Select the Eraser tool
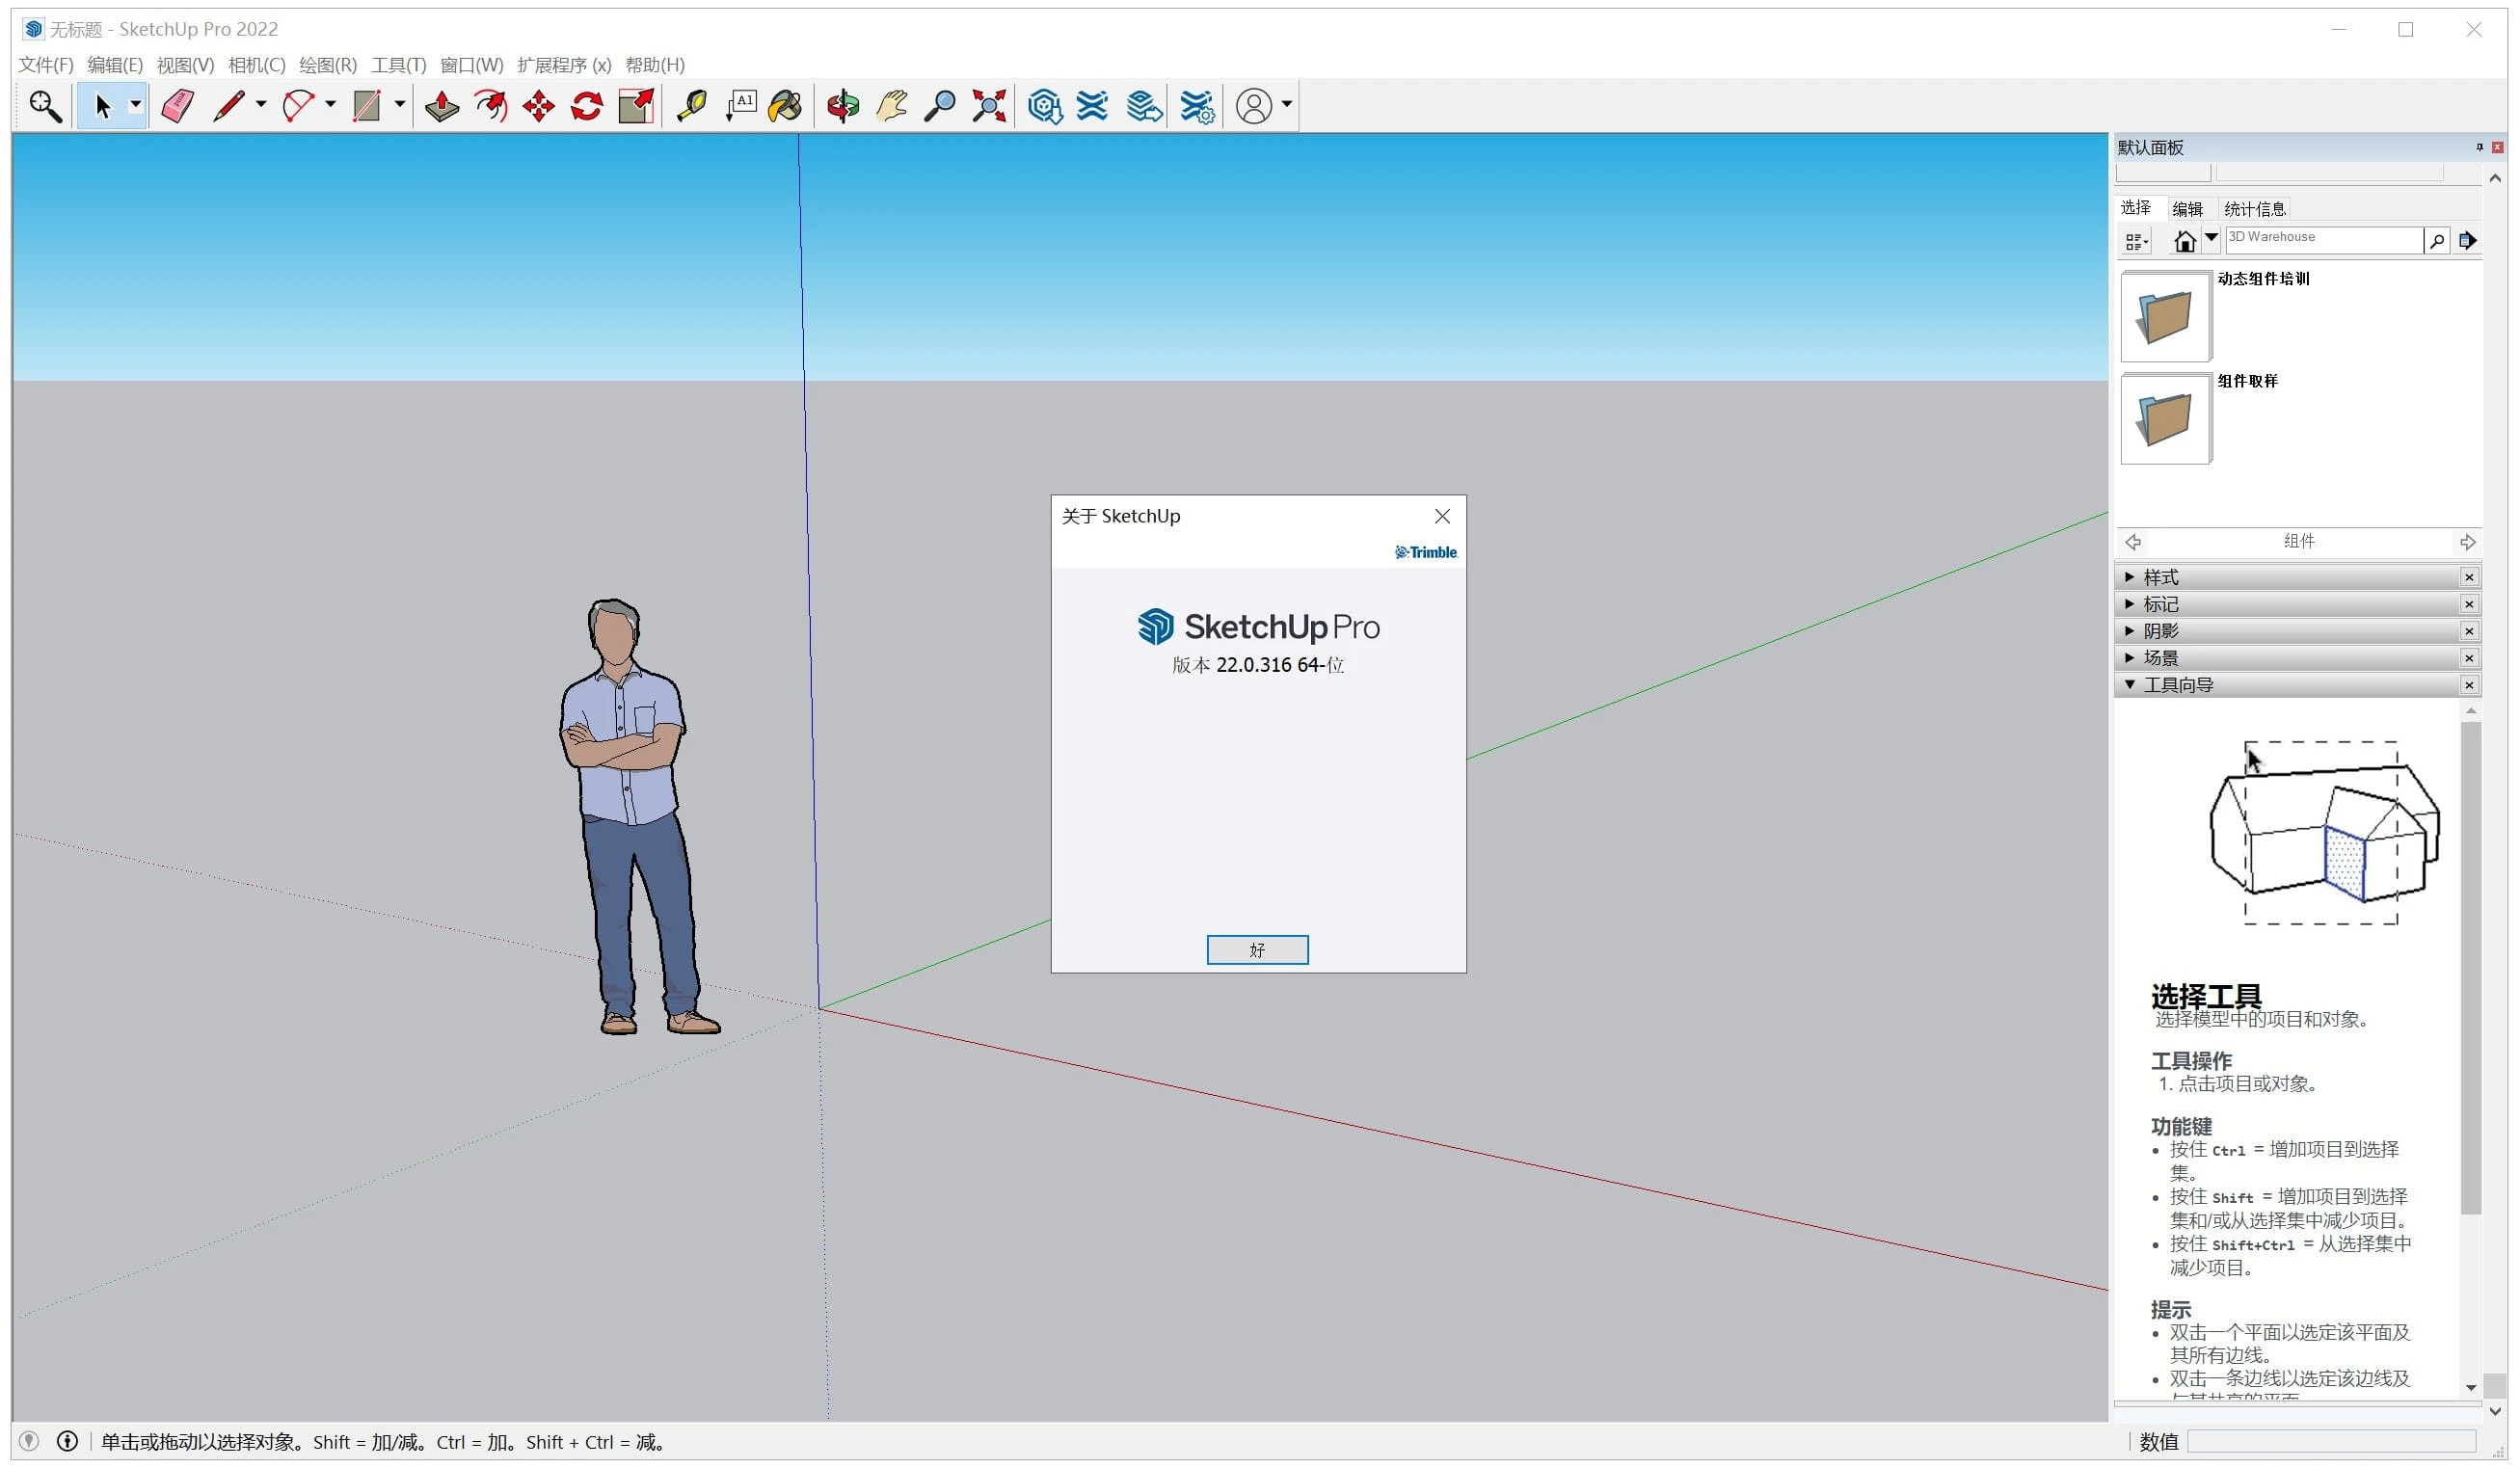 click(x=177, y=105)
